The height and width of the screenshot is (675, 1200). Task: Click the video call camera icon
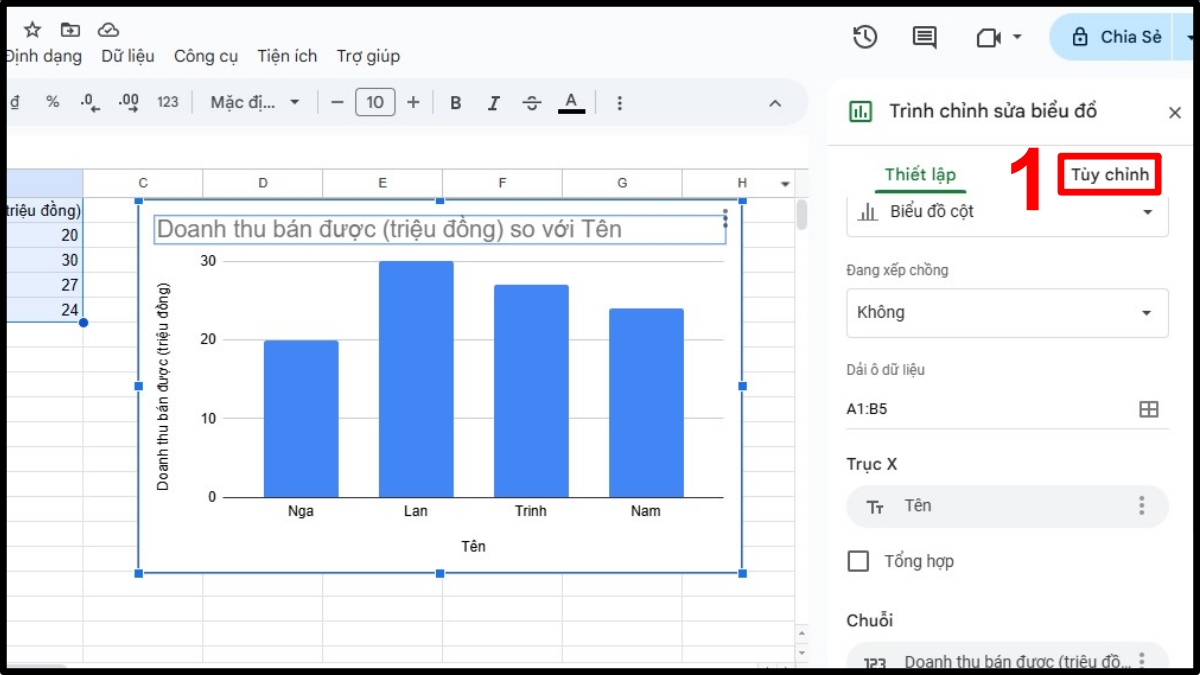click(x=988, y=38)
